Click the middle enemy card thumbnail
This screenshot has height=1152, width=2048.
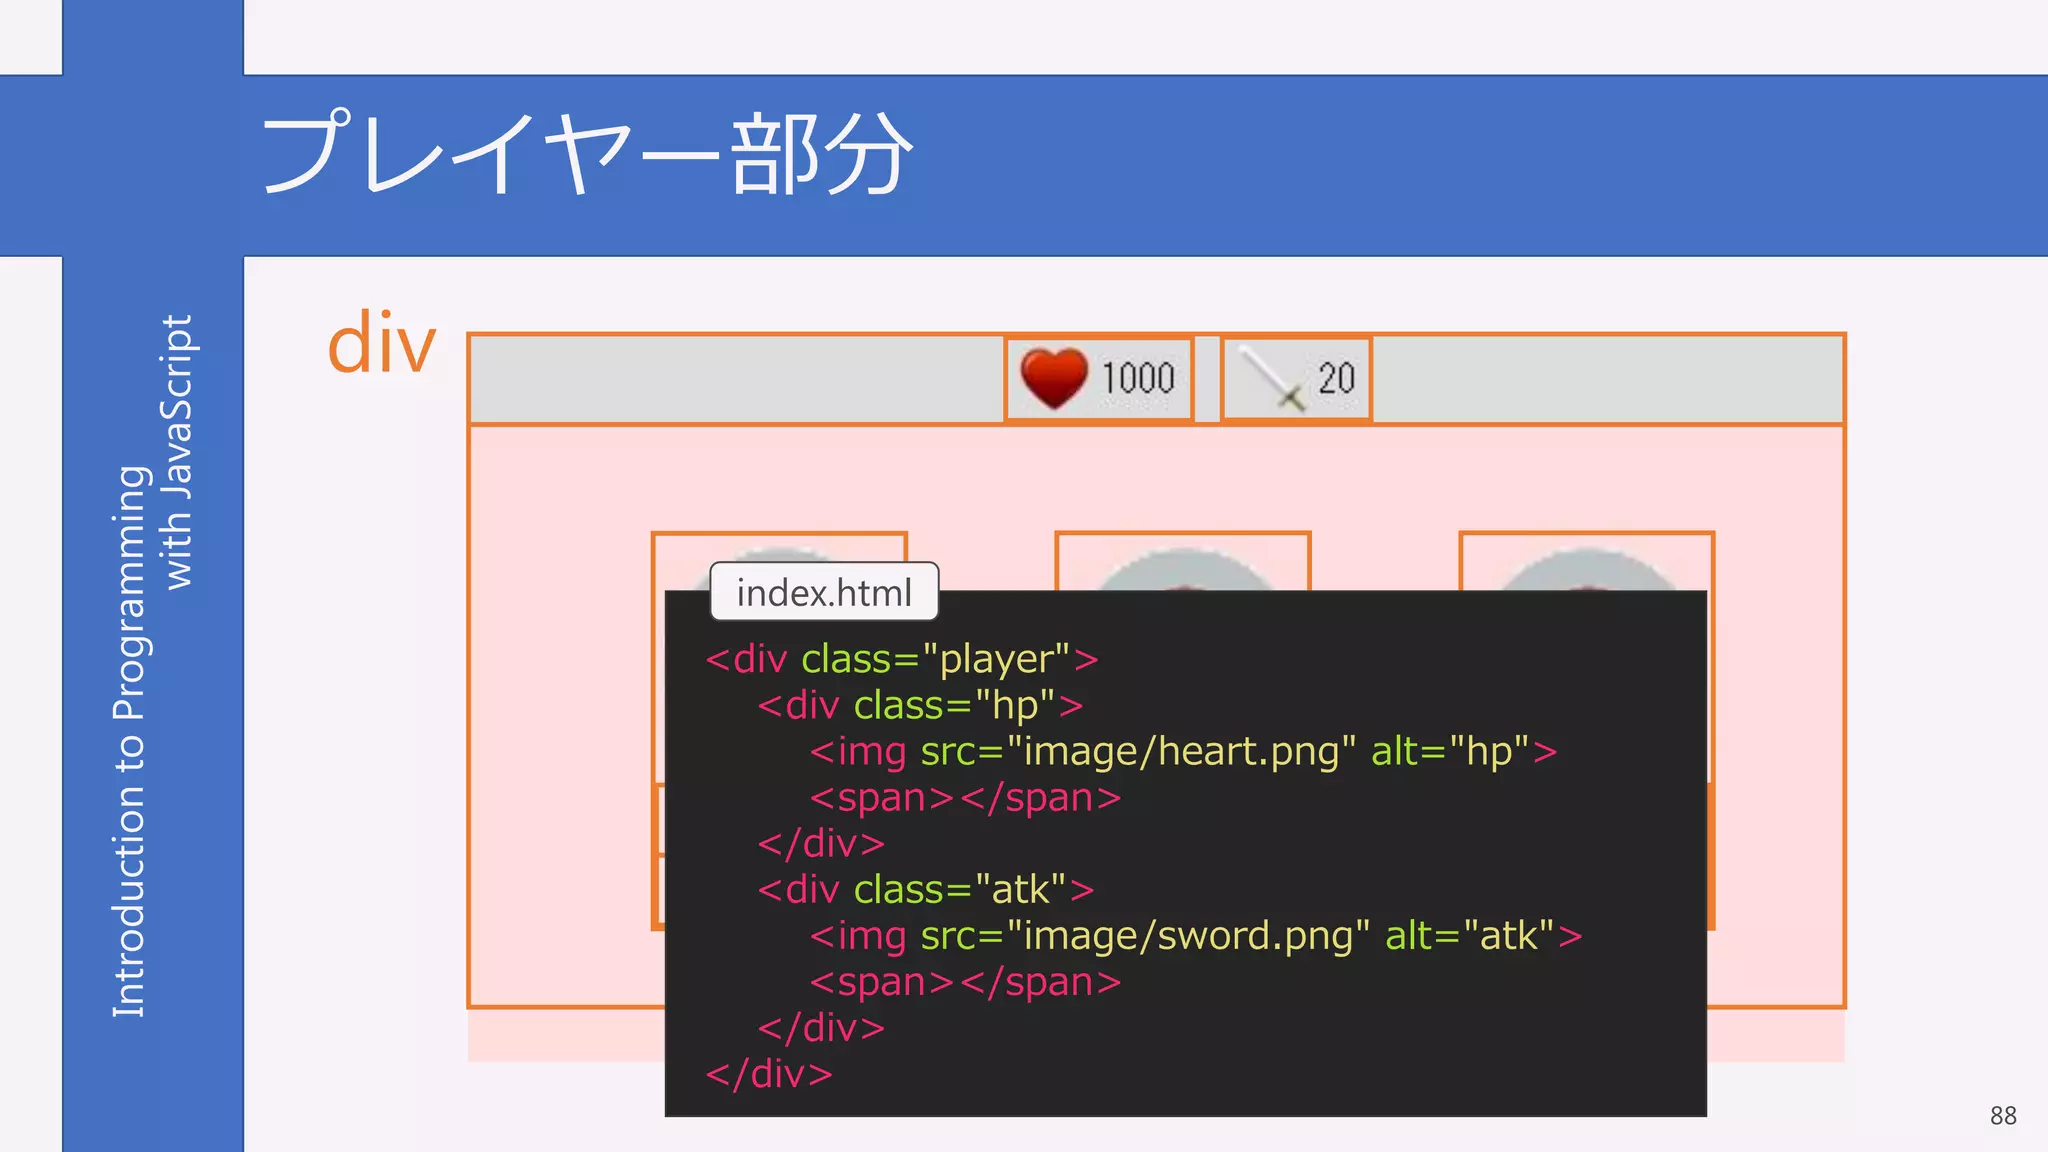click(1183, 562)
